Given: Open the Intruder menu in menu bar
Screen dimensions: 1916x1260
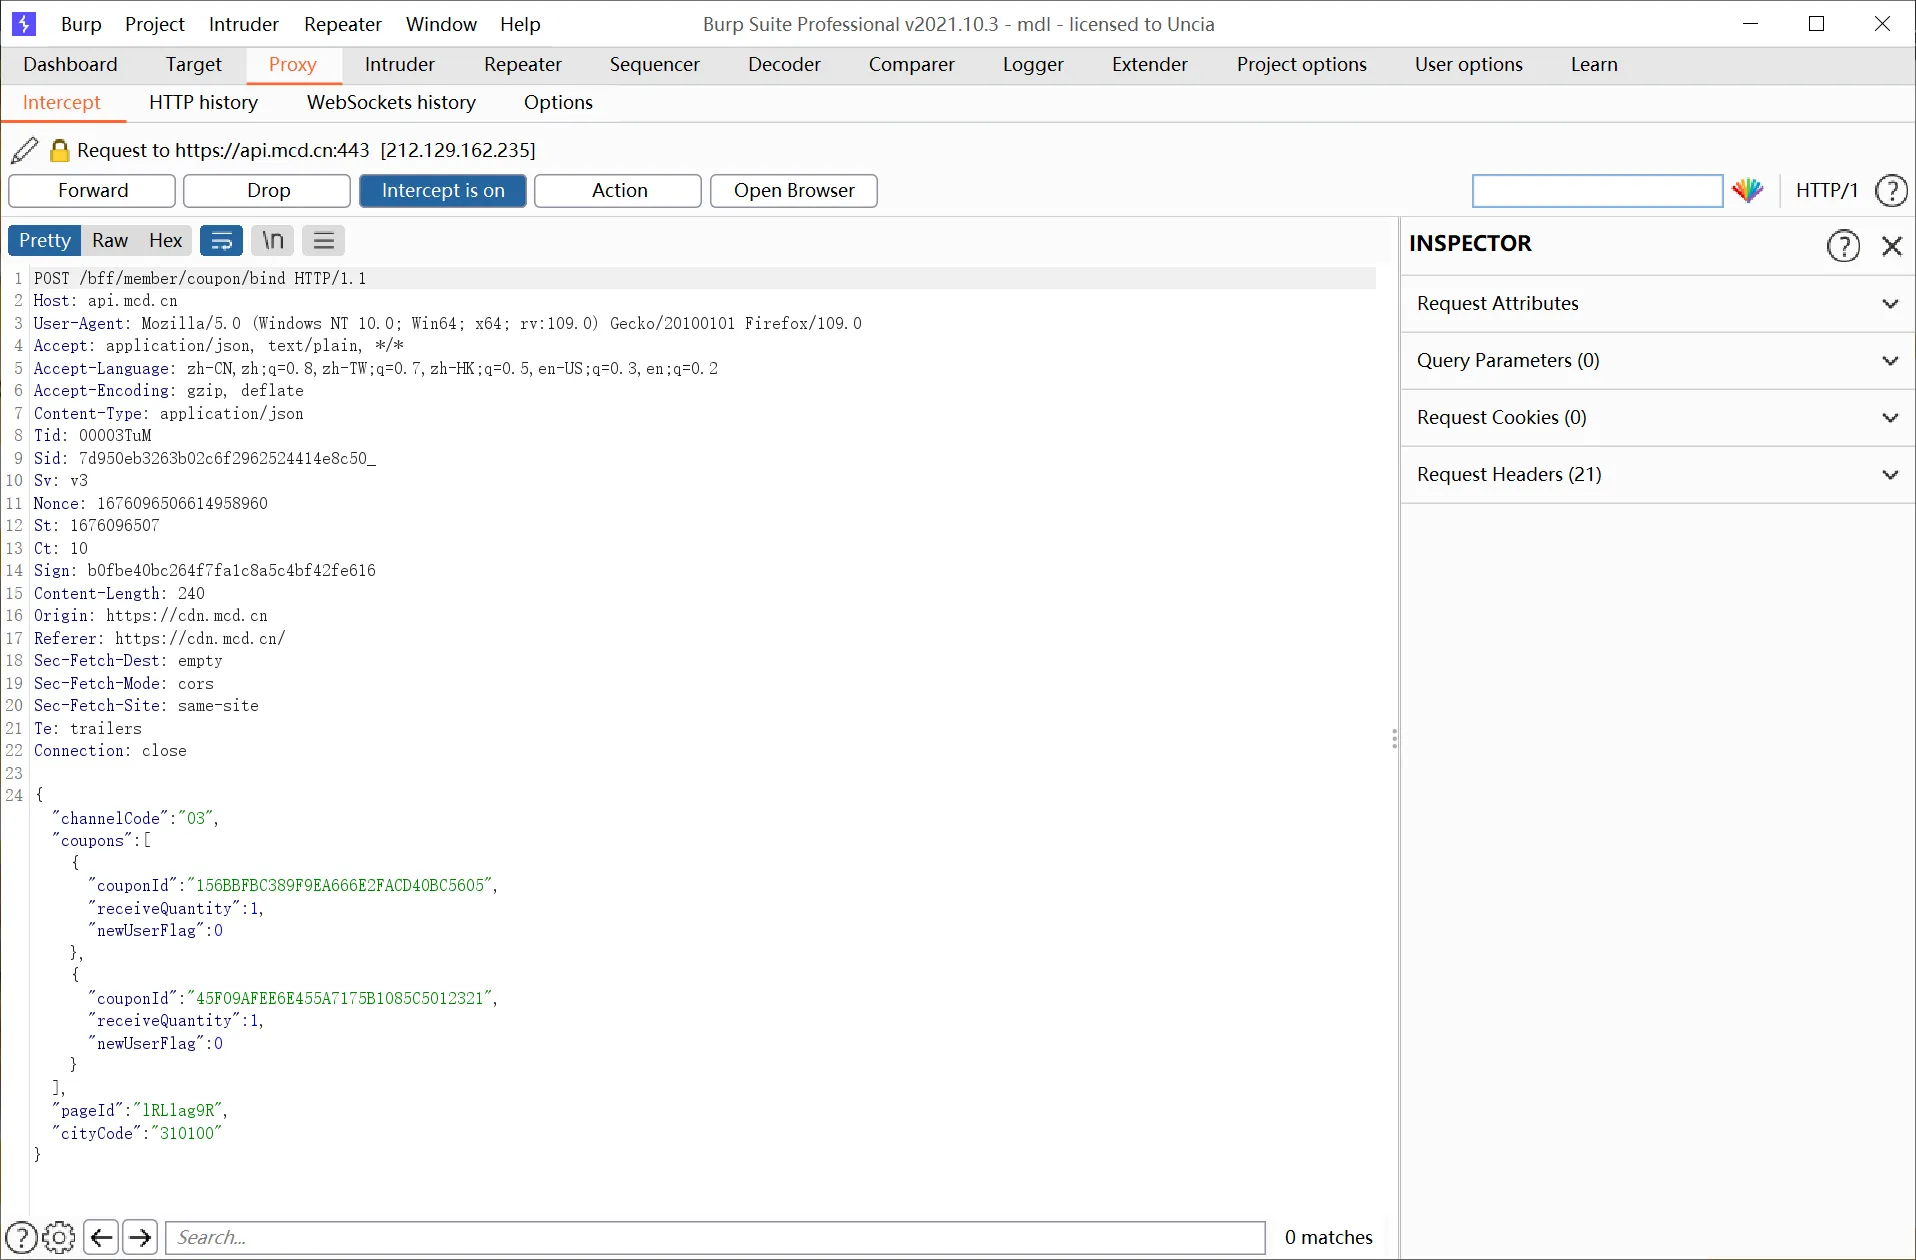Looking at the screenshot, I should 244,24.
